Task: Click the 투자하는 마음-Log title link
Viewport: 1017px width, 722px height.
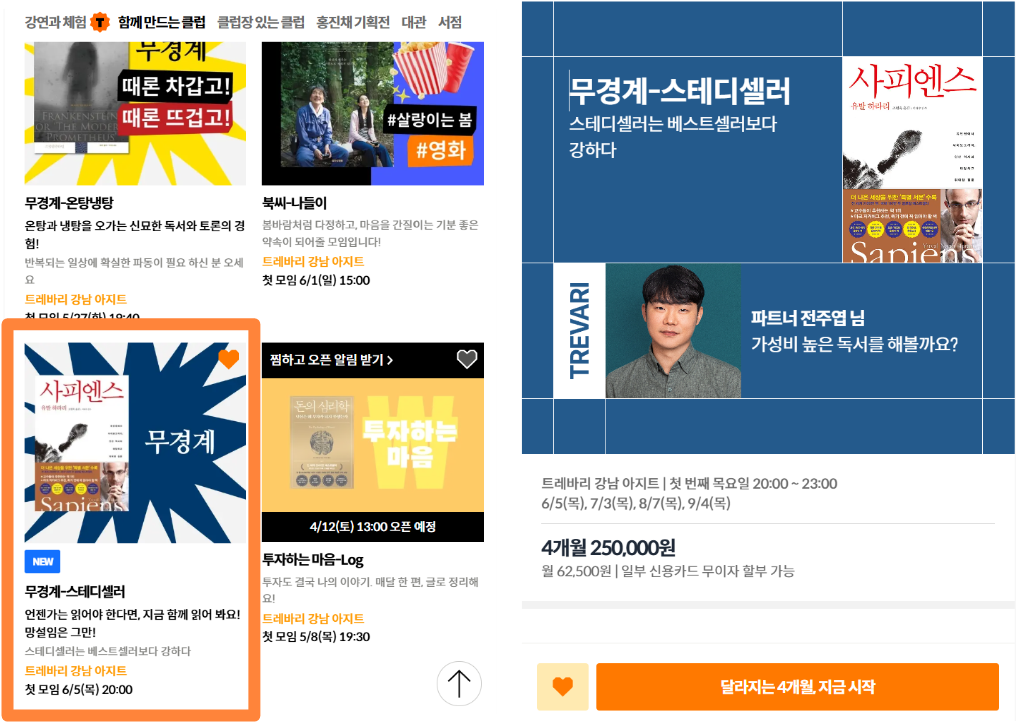Action: 313,560
